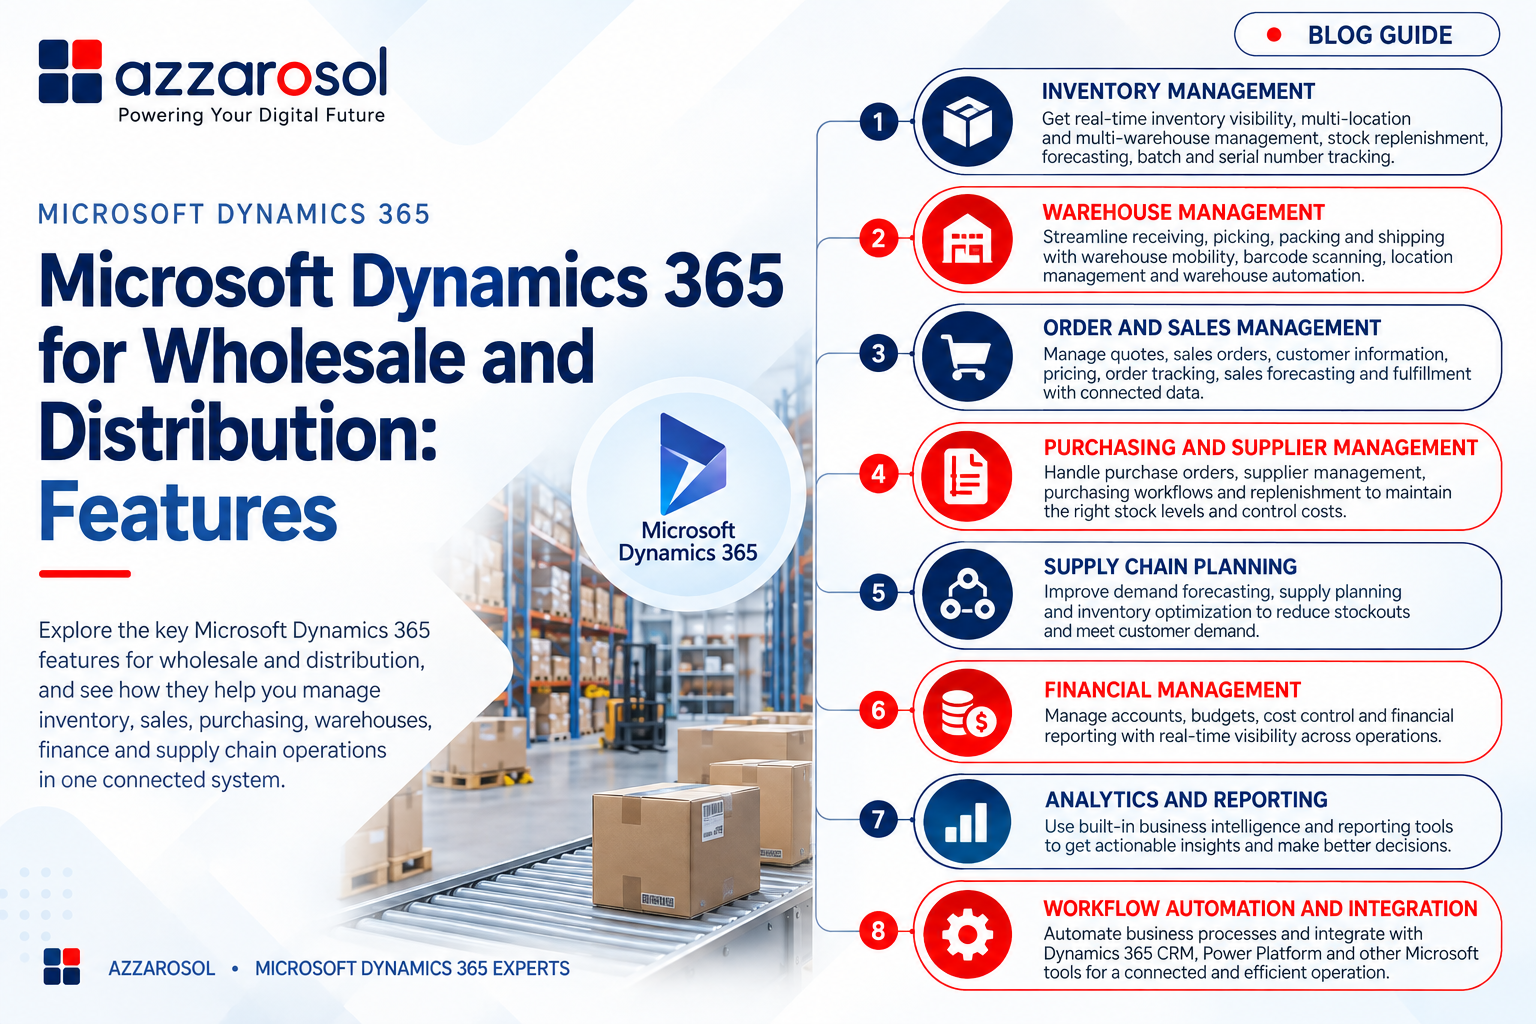
Task: Select WORKFLOW AUTOMATION AND INTEGRATION heading
Action: tap(1261, 908)
